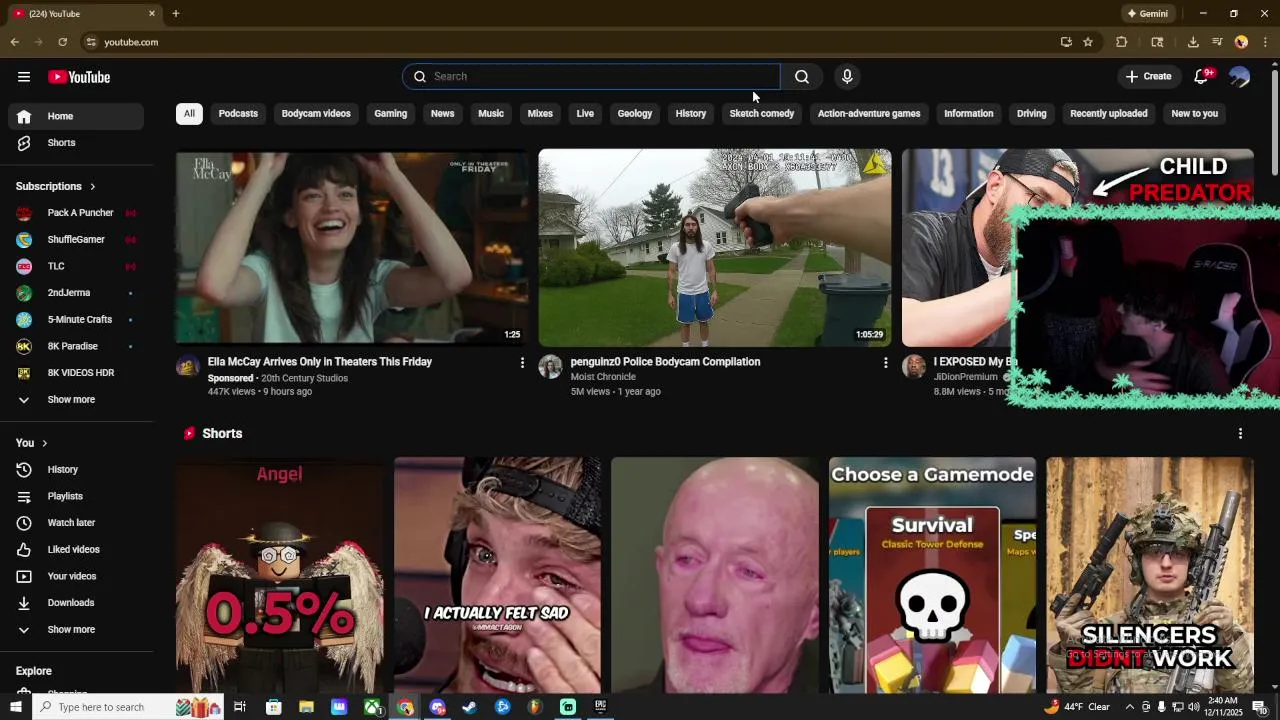
Task: Select the Live filter chip
Action: pos(585,114)
